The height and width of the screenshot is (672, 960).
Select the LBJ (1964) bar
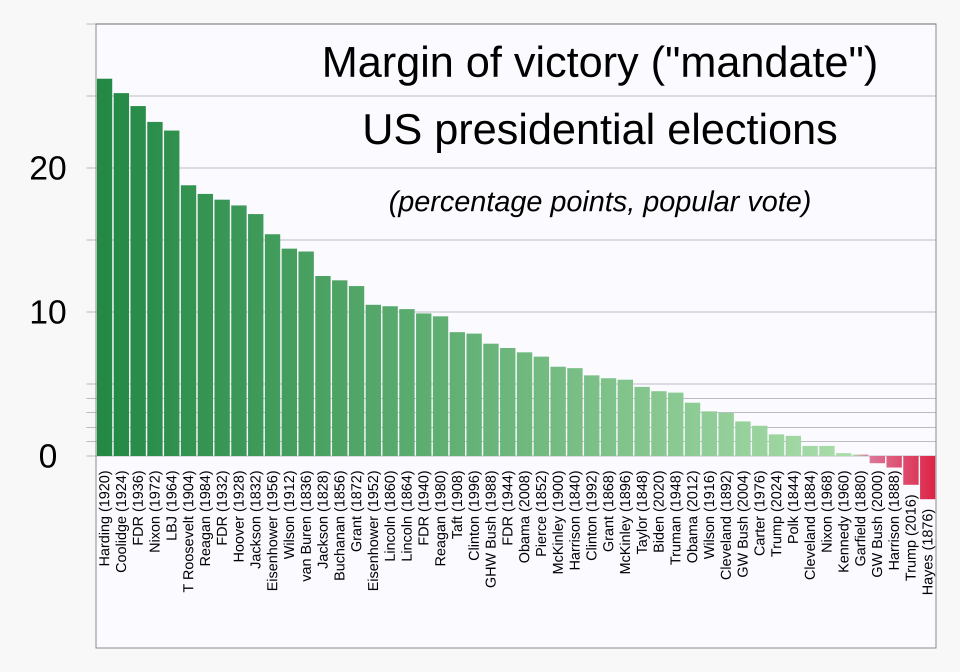(171, 293)
